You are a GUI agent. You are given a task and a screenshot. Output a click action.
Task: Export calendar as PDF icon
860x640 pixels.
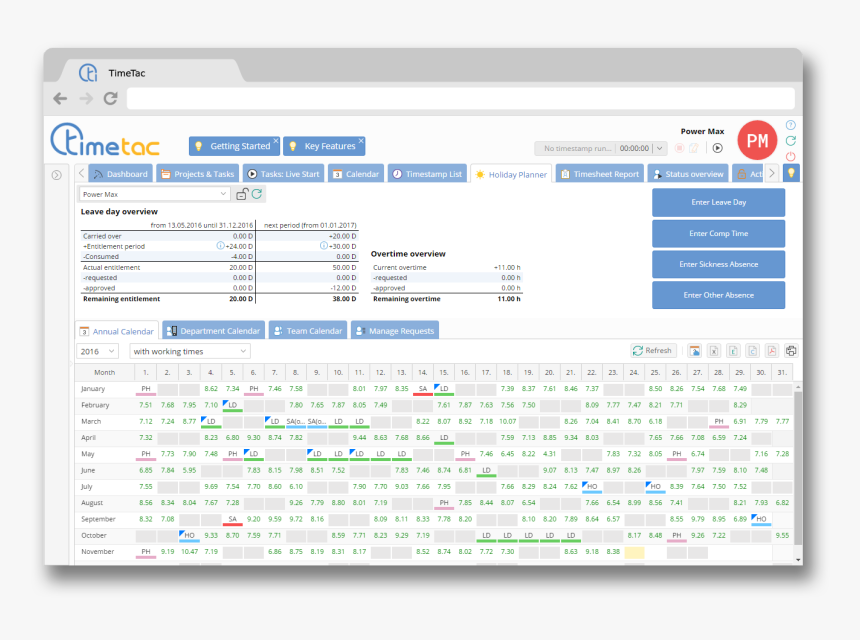point(772,351)
